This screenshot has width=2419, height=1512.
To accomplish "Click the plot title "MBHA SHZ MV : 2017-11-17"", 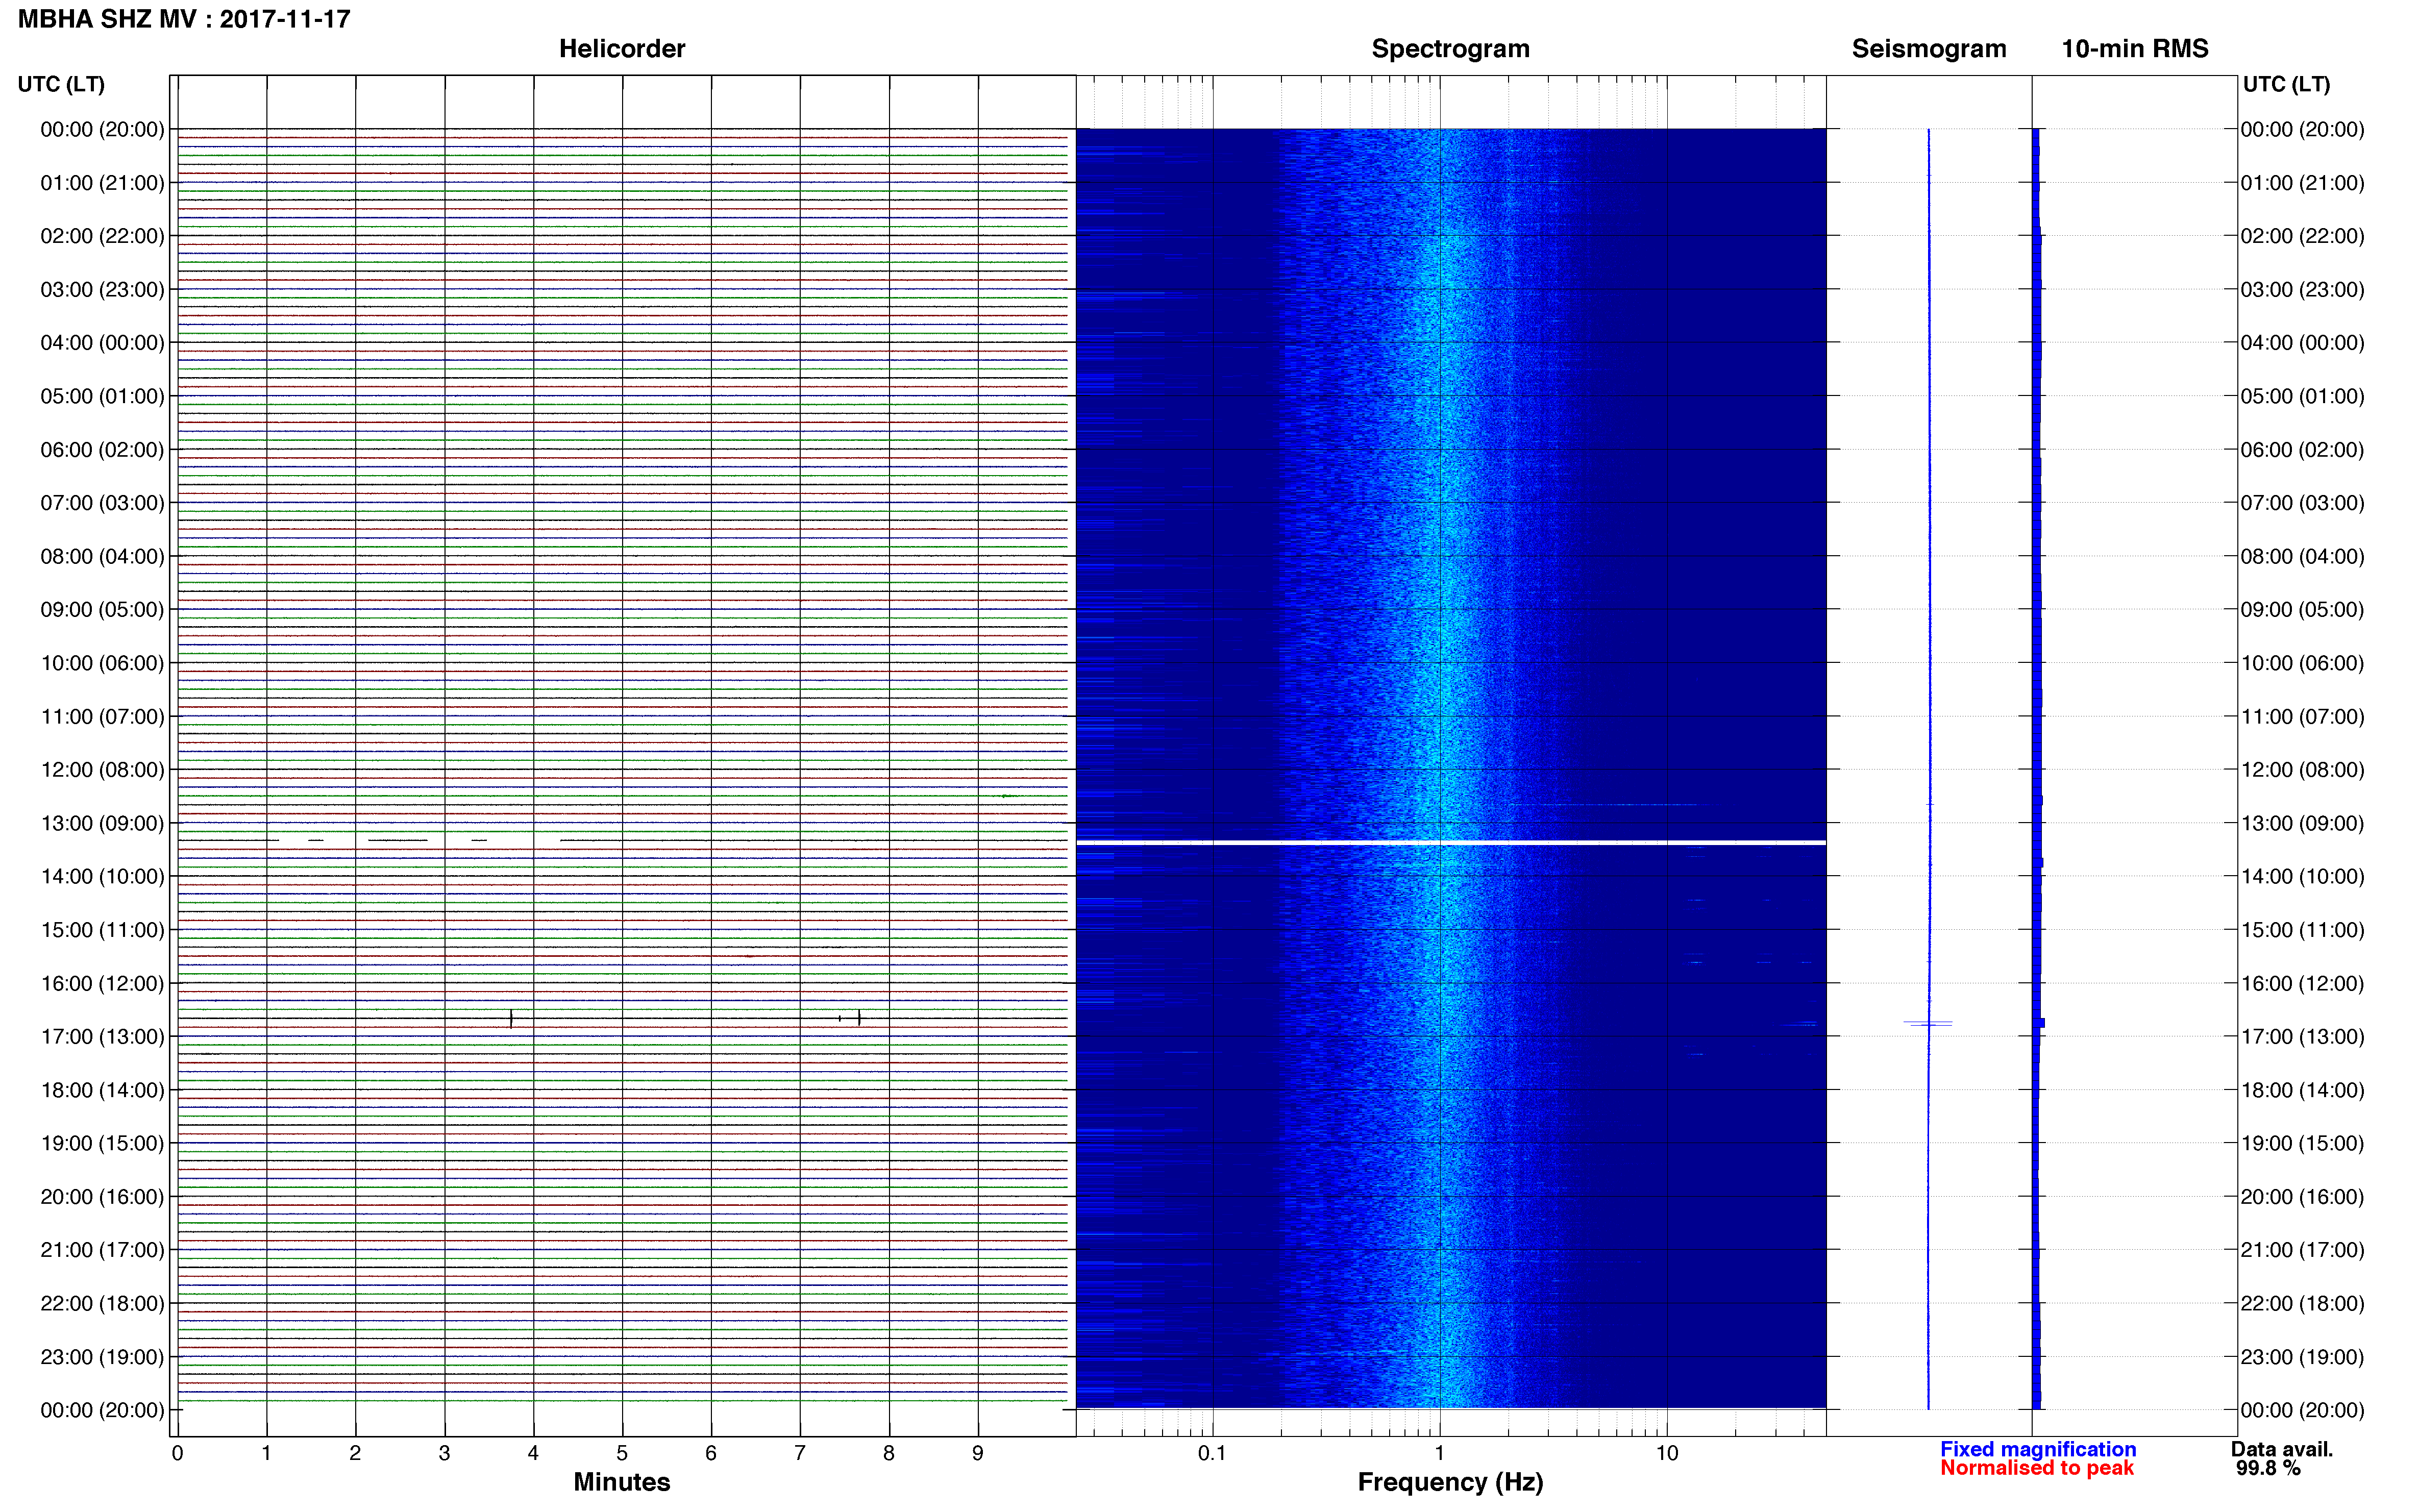I will click(x=184, y=19).
